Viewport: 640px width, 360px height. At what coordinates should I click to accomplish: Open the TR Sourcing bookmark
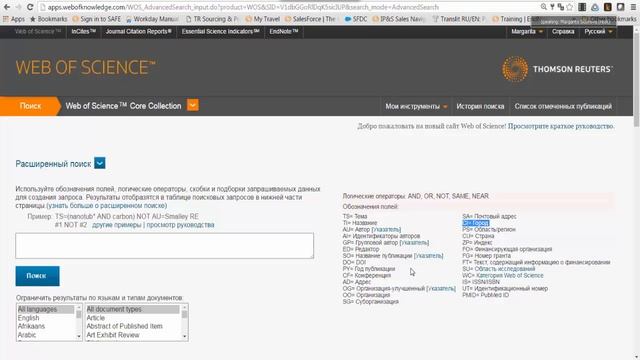(x=212, y=19)
